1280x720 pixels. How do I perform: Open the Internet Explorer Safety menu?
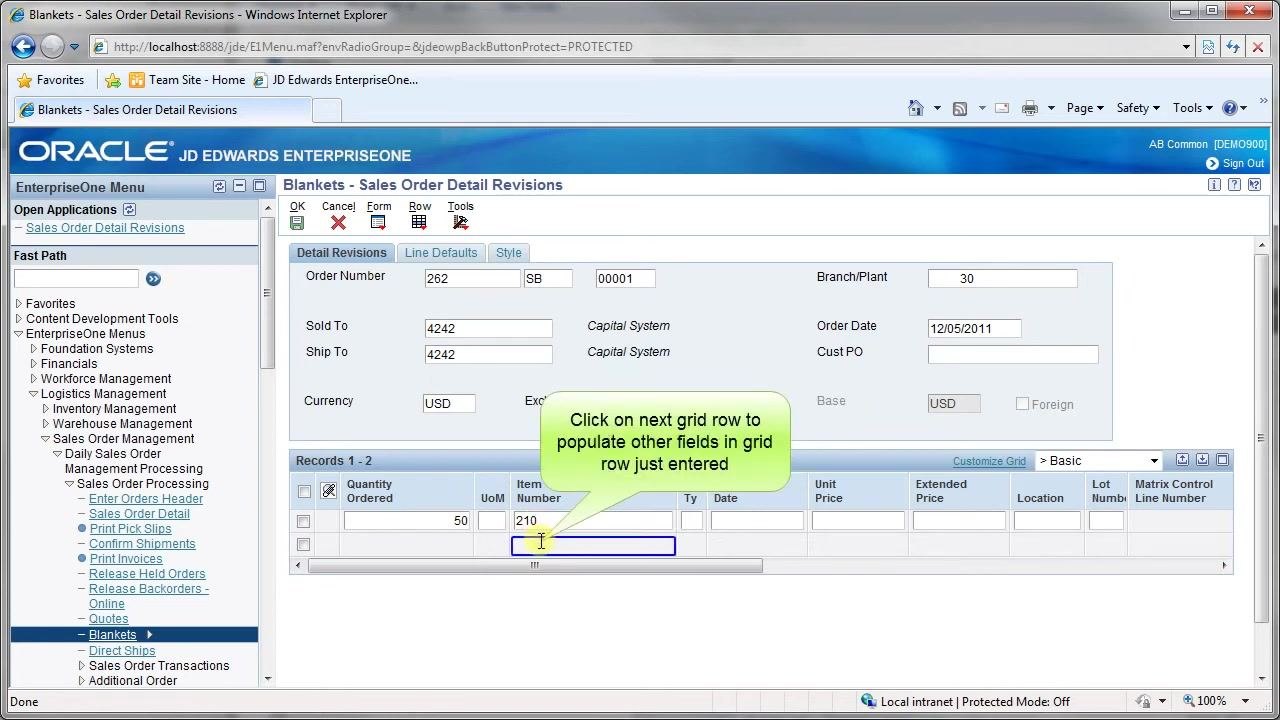tap(1138, 108)
